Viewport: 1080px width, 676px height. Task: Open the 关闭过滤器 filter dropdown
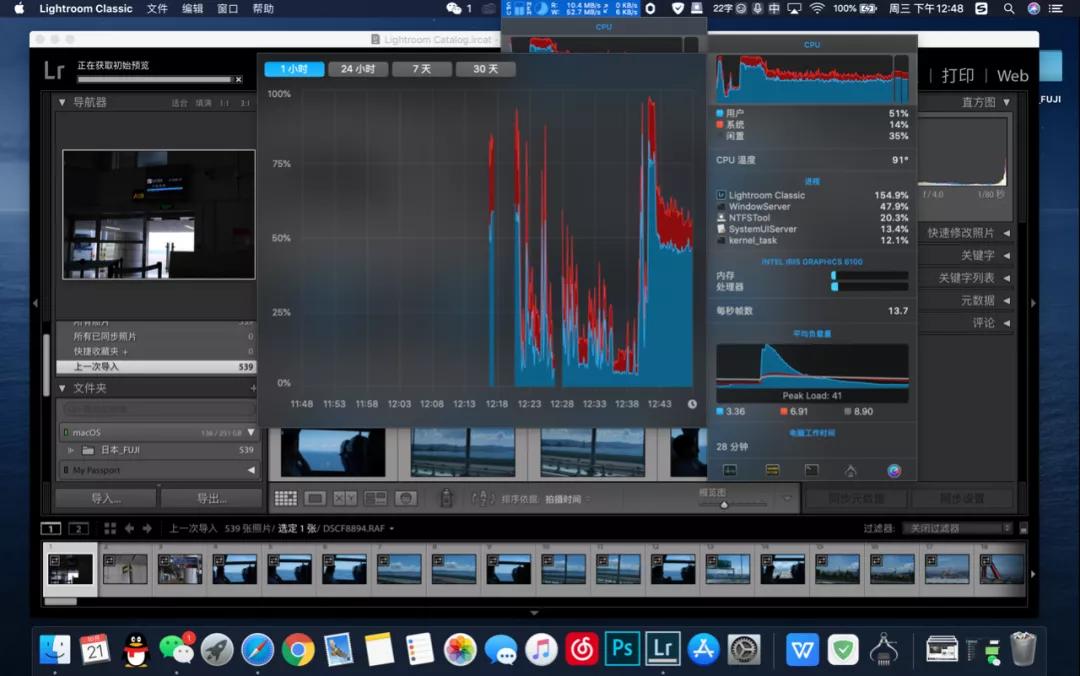coord(957,528)
